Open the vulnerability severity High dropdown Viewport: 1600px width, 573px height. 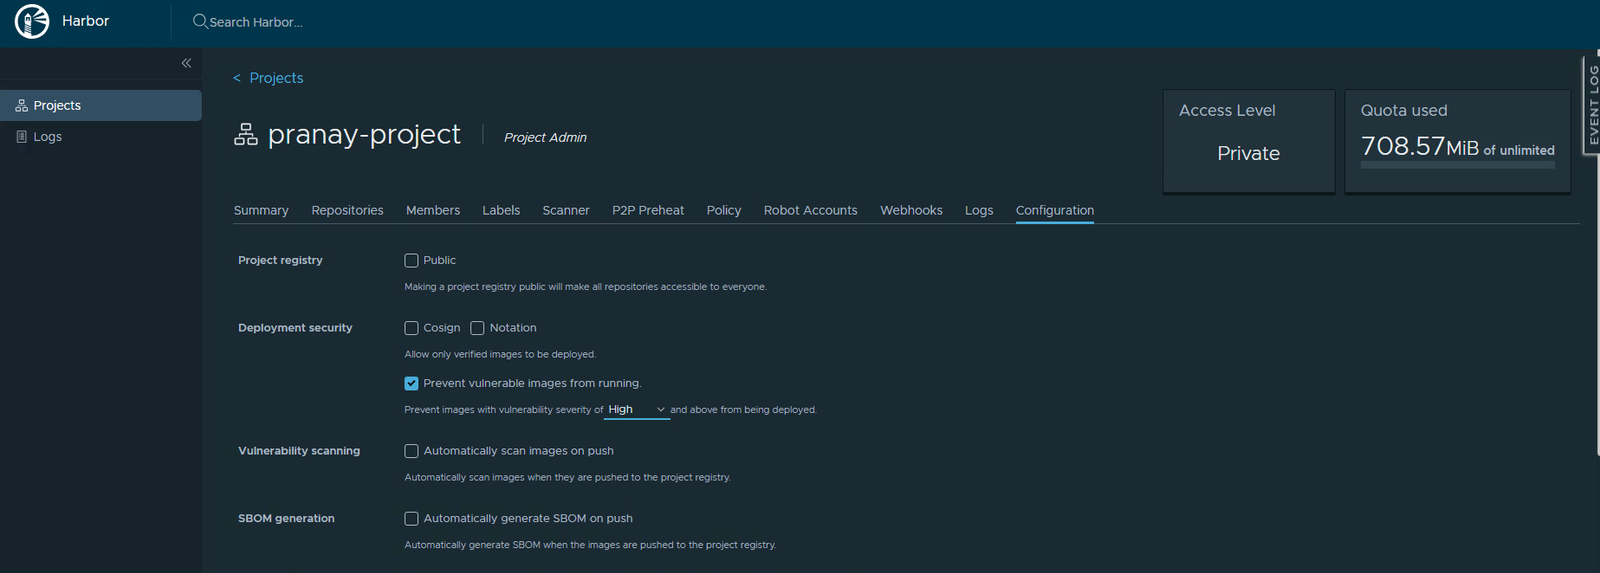(x=637, y=410)
